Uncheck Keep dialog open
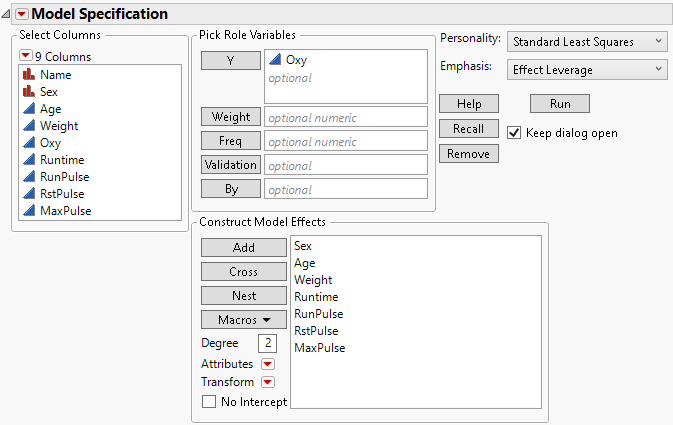673x425 pixels. [x=514, y=133]
